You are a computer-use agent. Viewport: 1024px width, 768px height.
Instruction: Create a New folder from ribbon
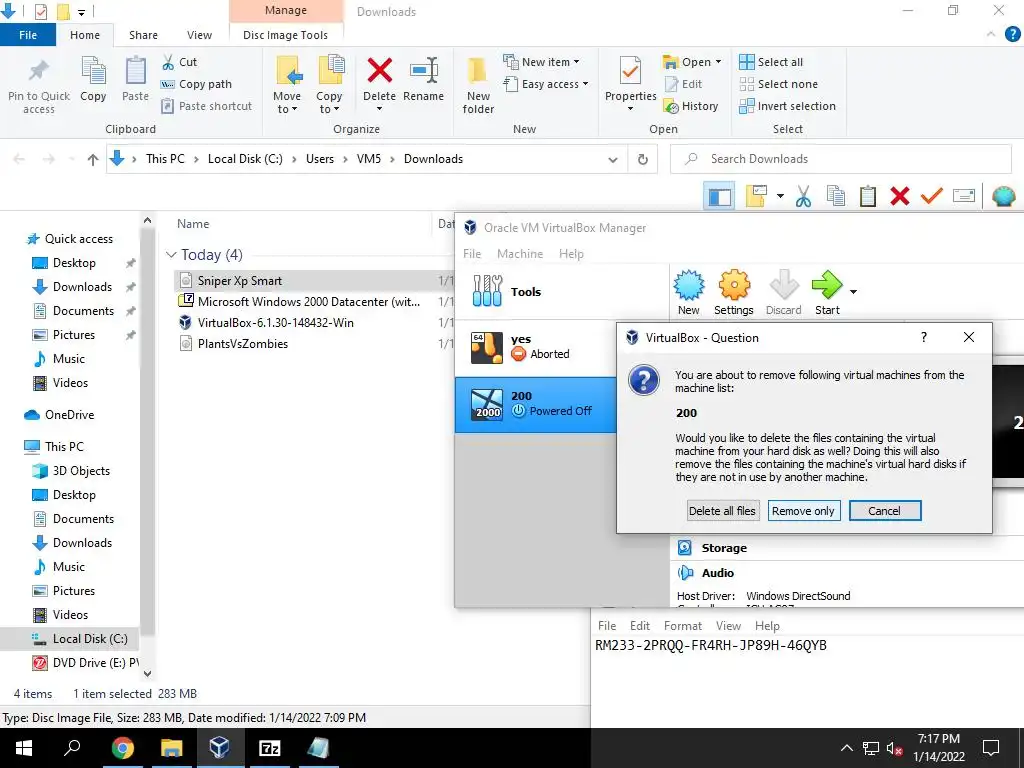[x=478, y=85]
